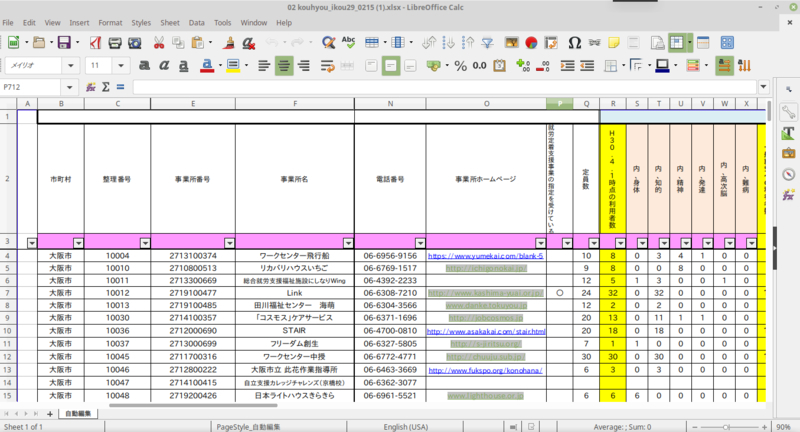Click the Print icon

(x=115, y=43)
